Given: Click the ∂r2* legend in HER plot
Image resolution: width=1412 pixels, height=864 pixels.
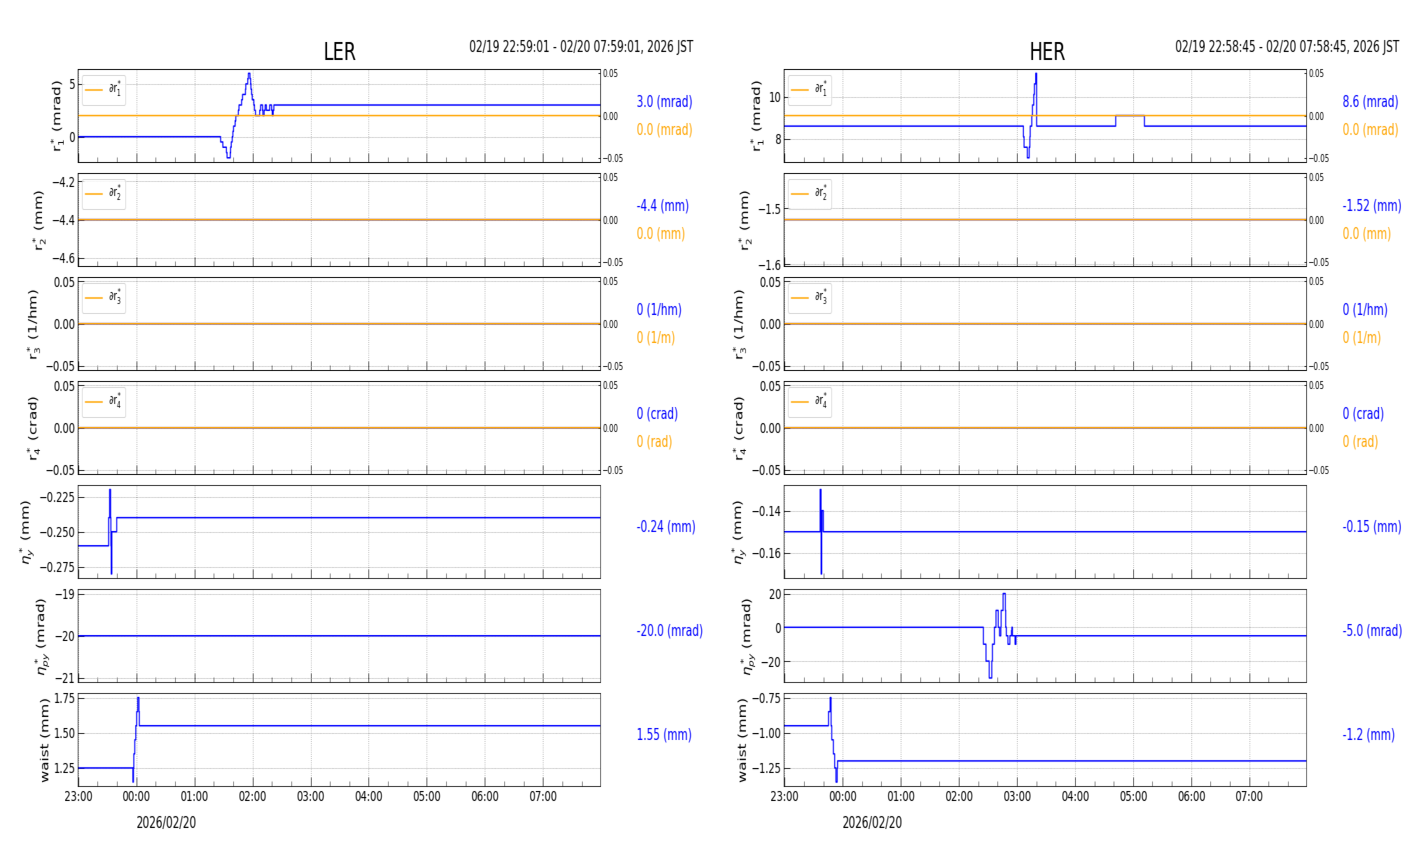Looking at the screenshot, I should click(x=810, y=194).
